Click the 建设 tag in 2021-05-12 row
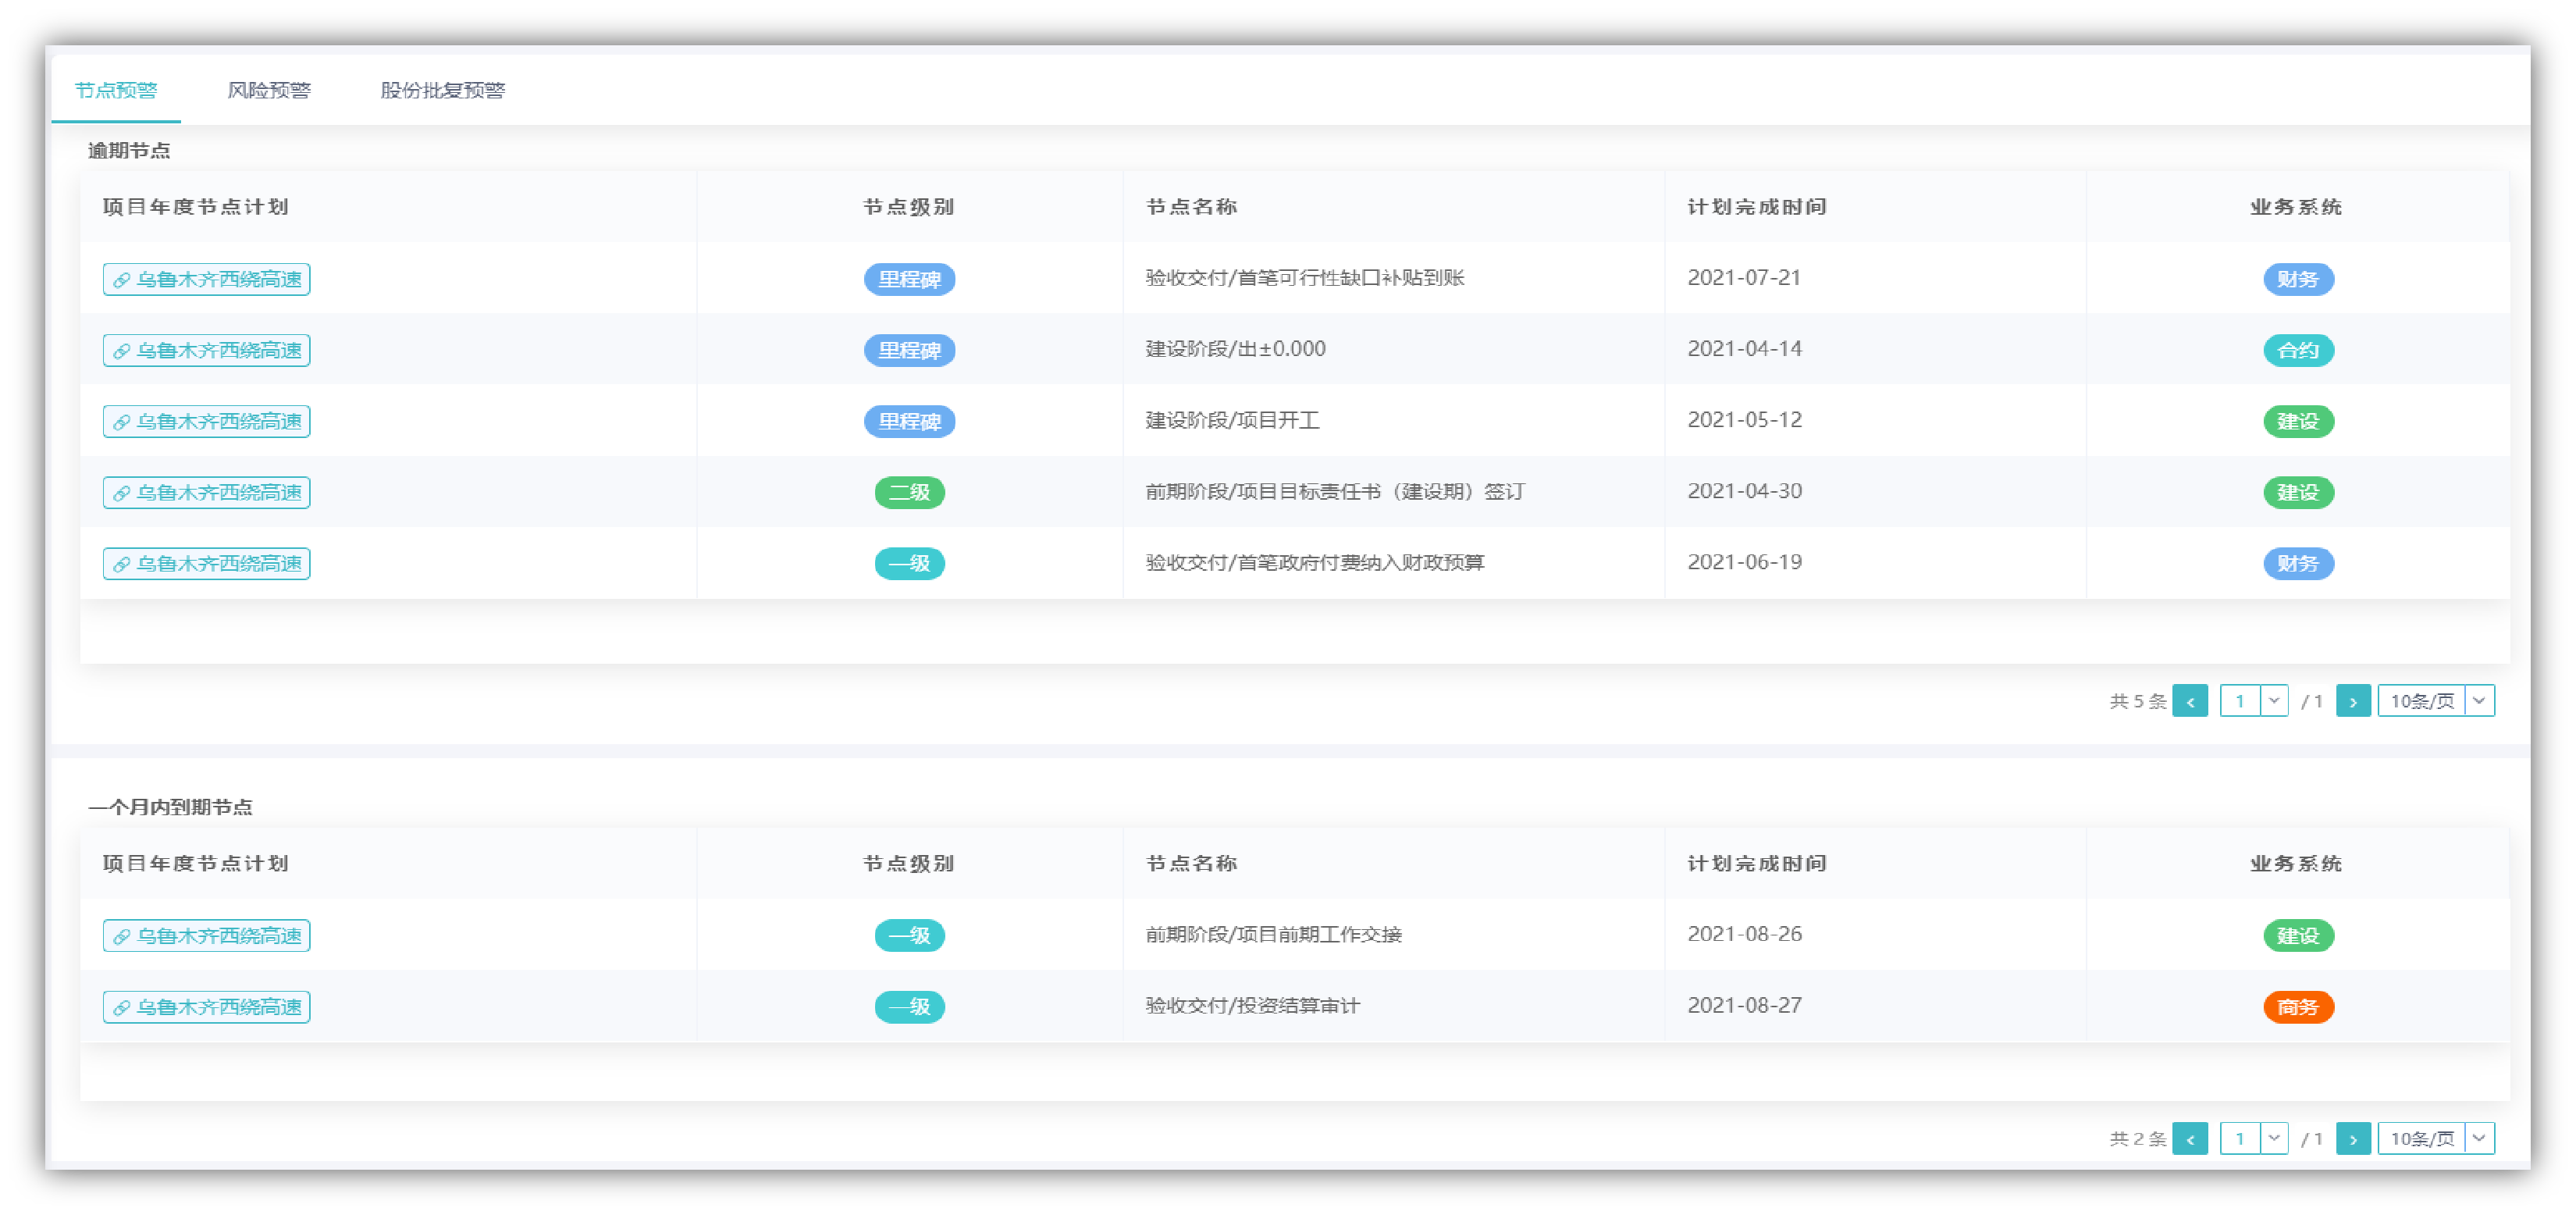 [2298, 421]
